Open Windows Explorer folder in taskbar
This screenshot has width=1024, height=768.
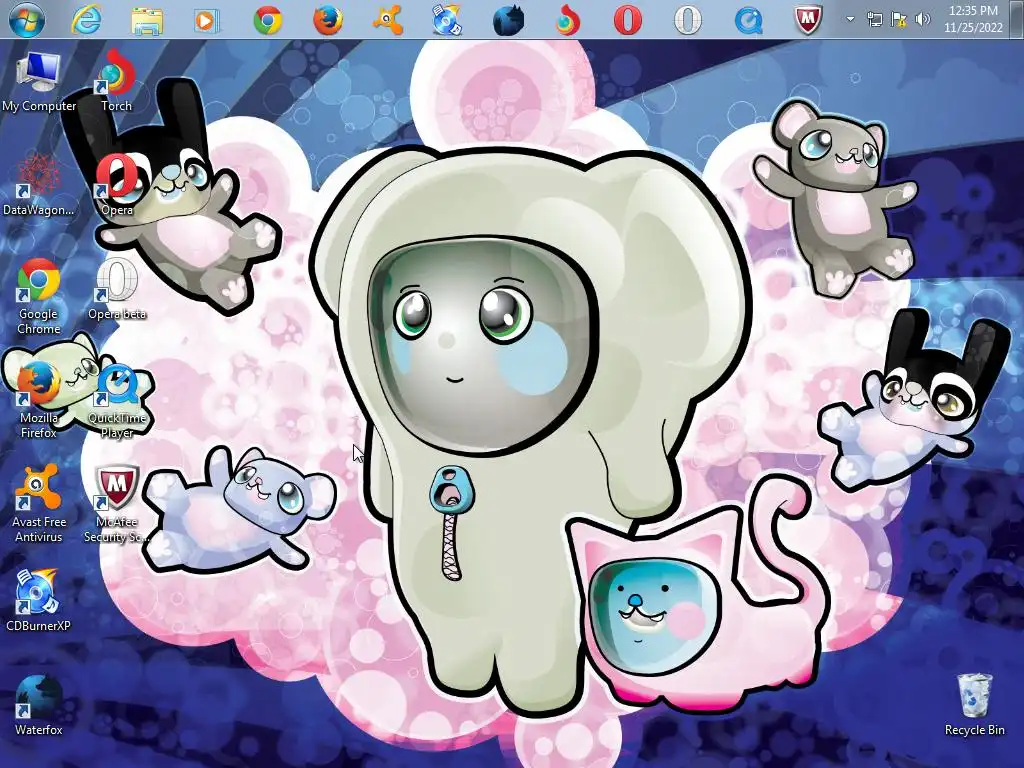147,20
